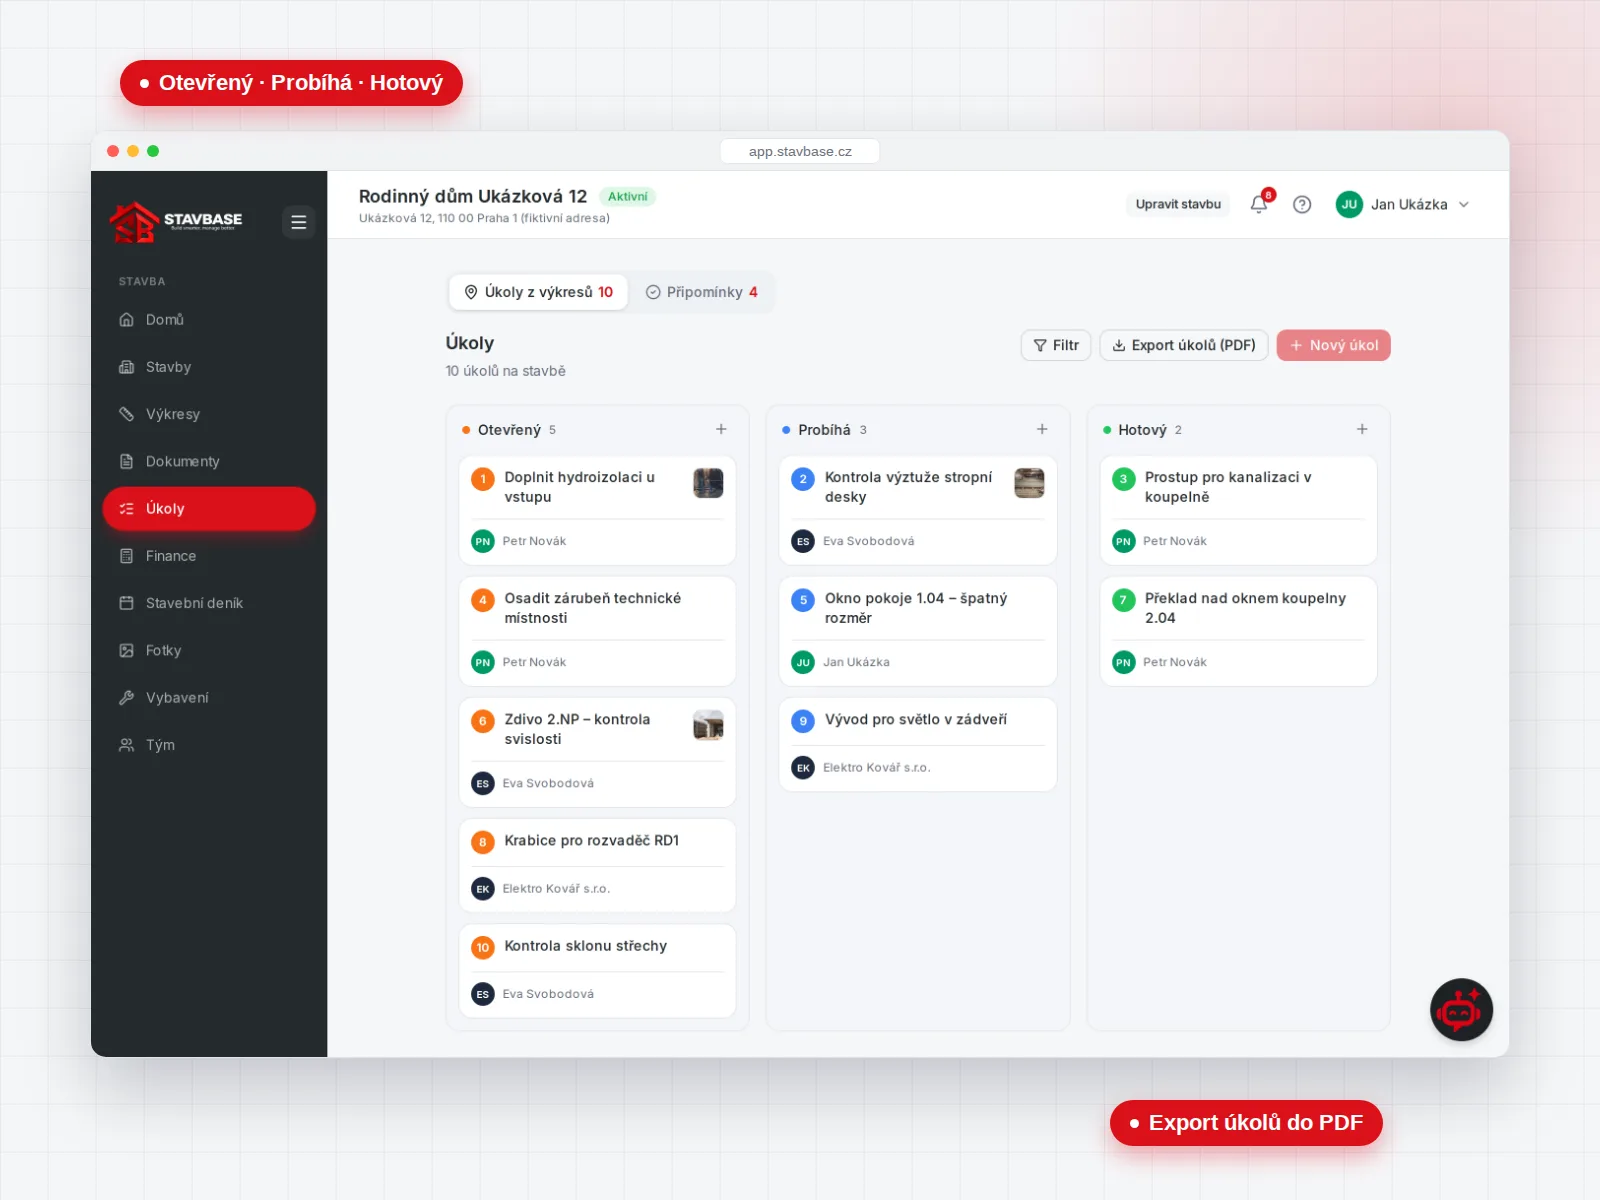Open Fotky in the sidebar
This screenshot has height=1200, width=1600.
point(209,650)
